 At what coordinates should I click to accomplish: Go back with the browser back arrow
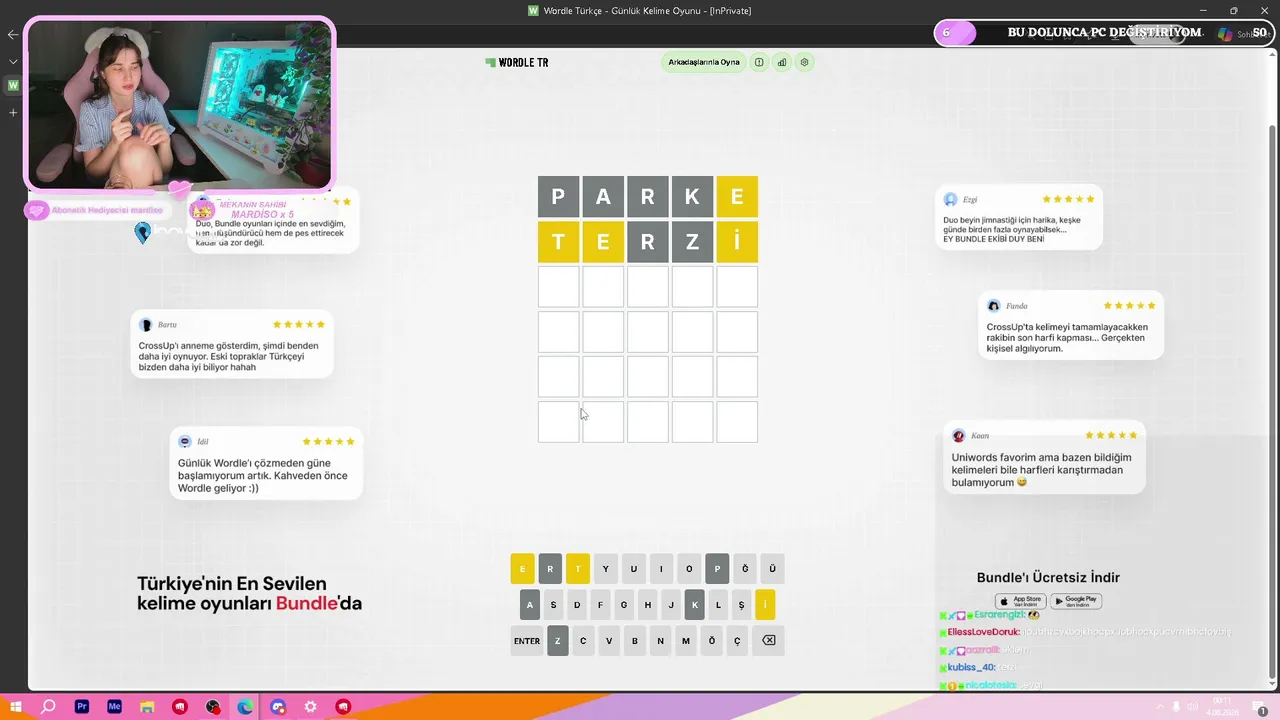(x=13, y=35)
